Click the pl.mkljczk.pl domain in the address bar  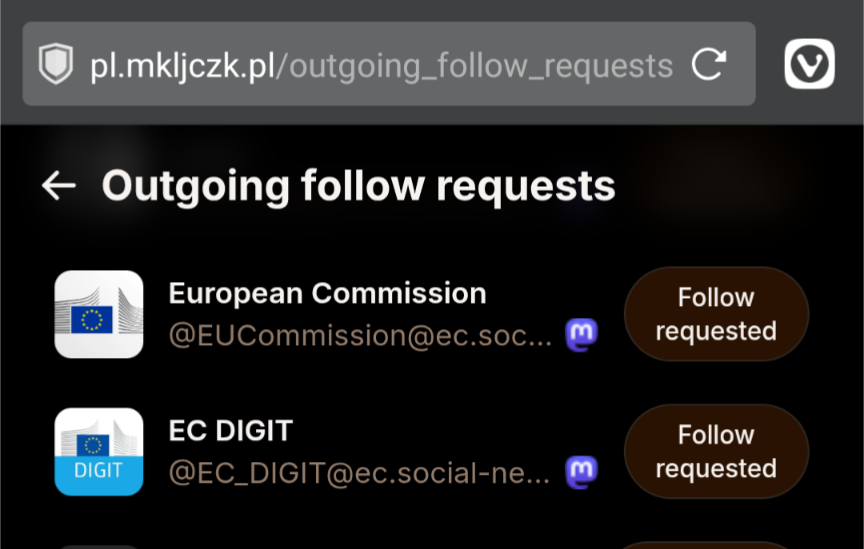point(182,66)
